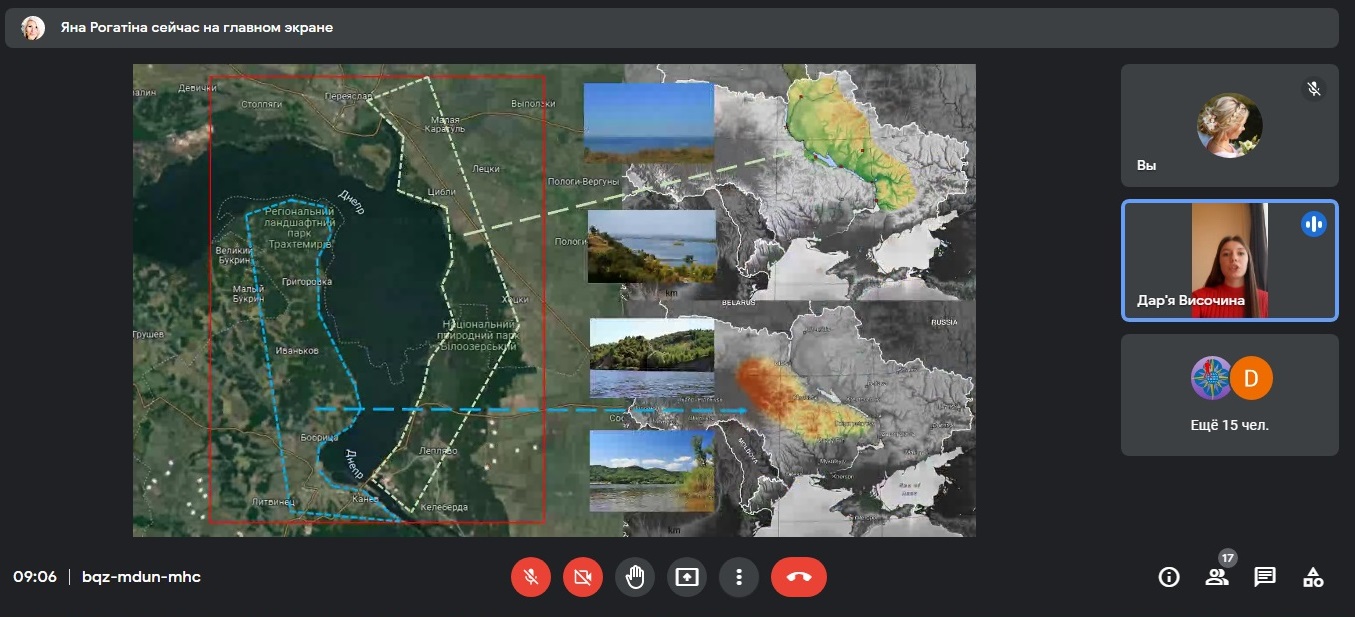Click the shared presentation map slide
This screenshot has width=1355, height=617.
554,300
